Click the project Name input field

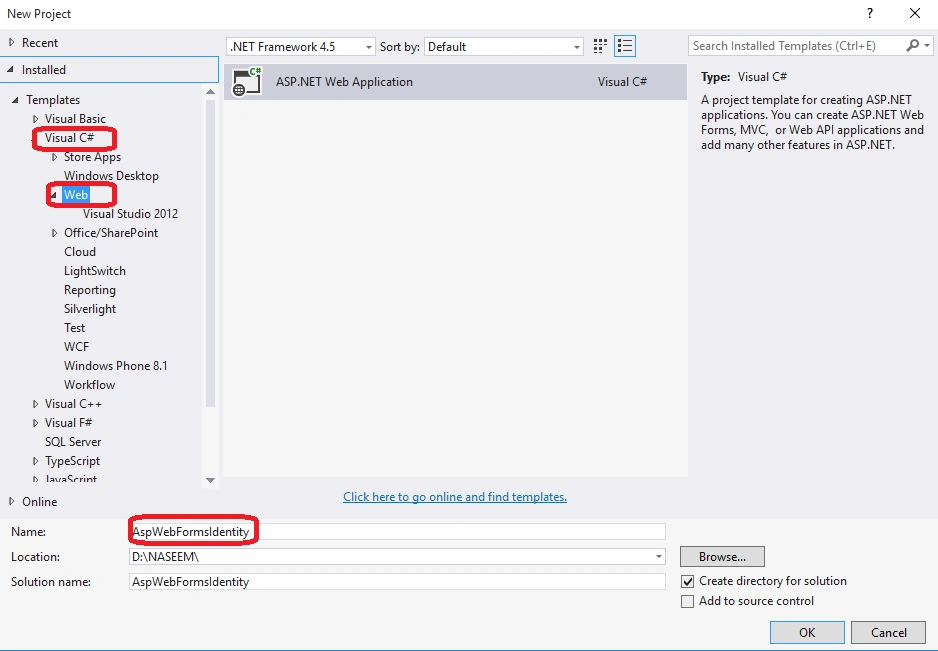397,531
